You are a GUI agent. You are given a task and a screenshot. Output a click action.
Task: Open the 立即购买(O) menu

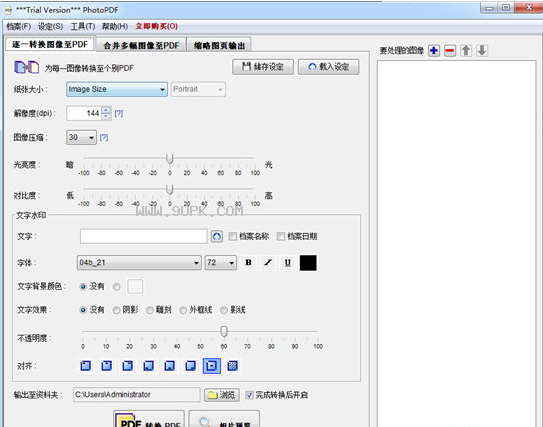pos(157,26)
